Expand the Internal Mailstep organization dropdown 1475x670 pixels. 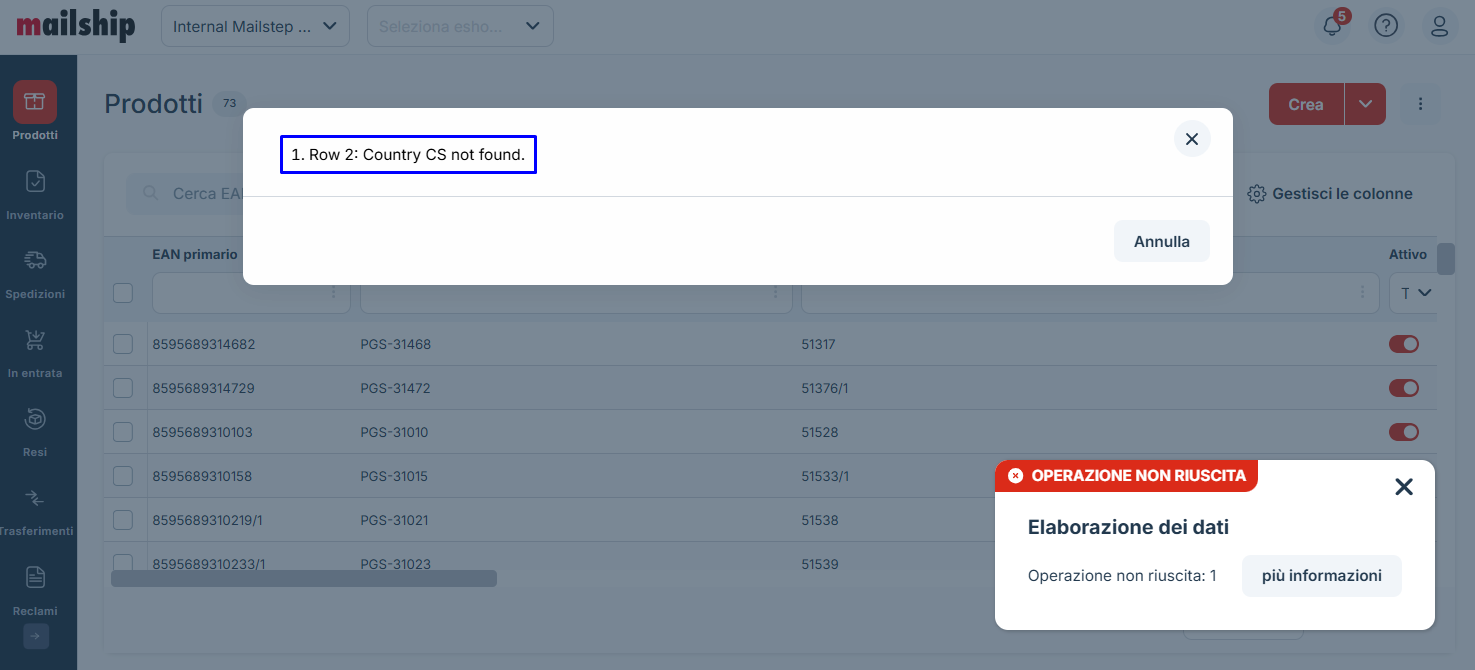(x=255, y=26)
